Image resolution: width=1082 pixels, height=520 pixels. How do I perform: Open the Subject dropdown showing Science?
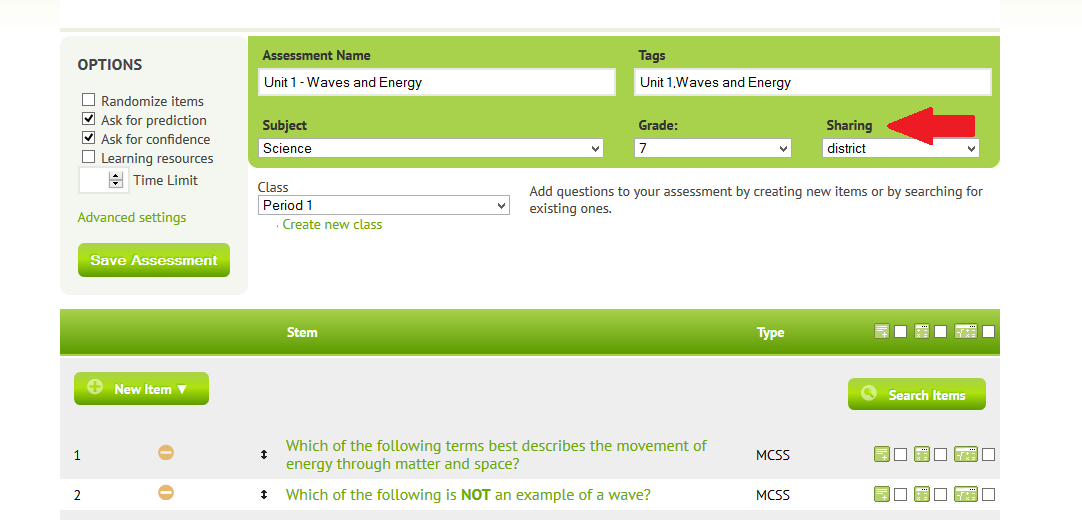click(x=431, y=148)
